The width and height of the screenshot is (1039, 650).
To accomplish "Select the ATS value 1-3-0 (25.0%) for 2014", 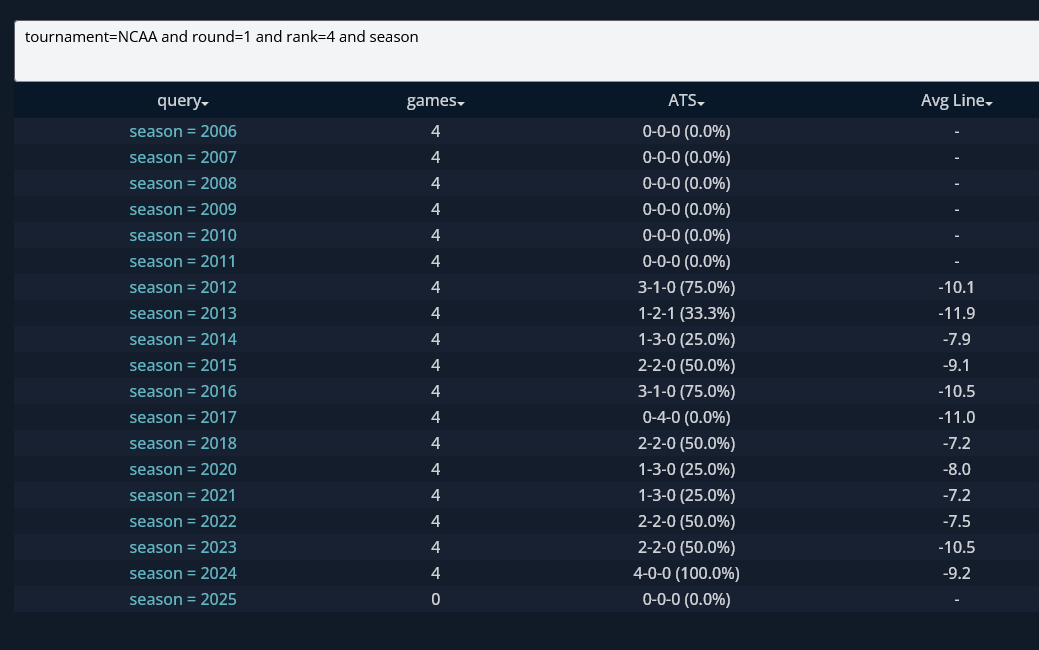I will [686, 339].
